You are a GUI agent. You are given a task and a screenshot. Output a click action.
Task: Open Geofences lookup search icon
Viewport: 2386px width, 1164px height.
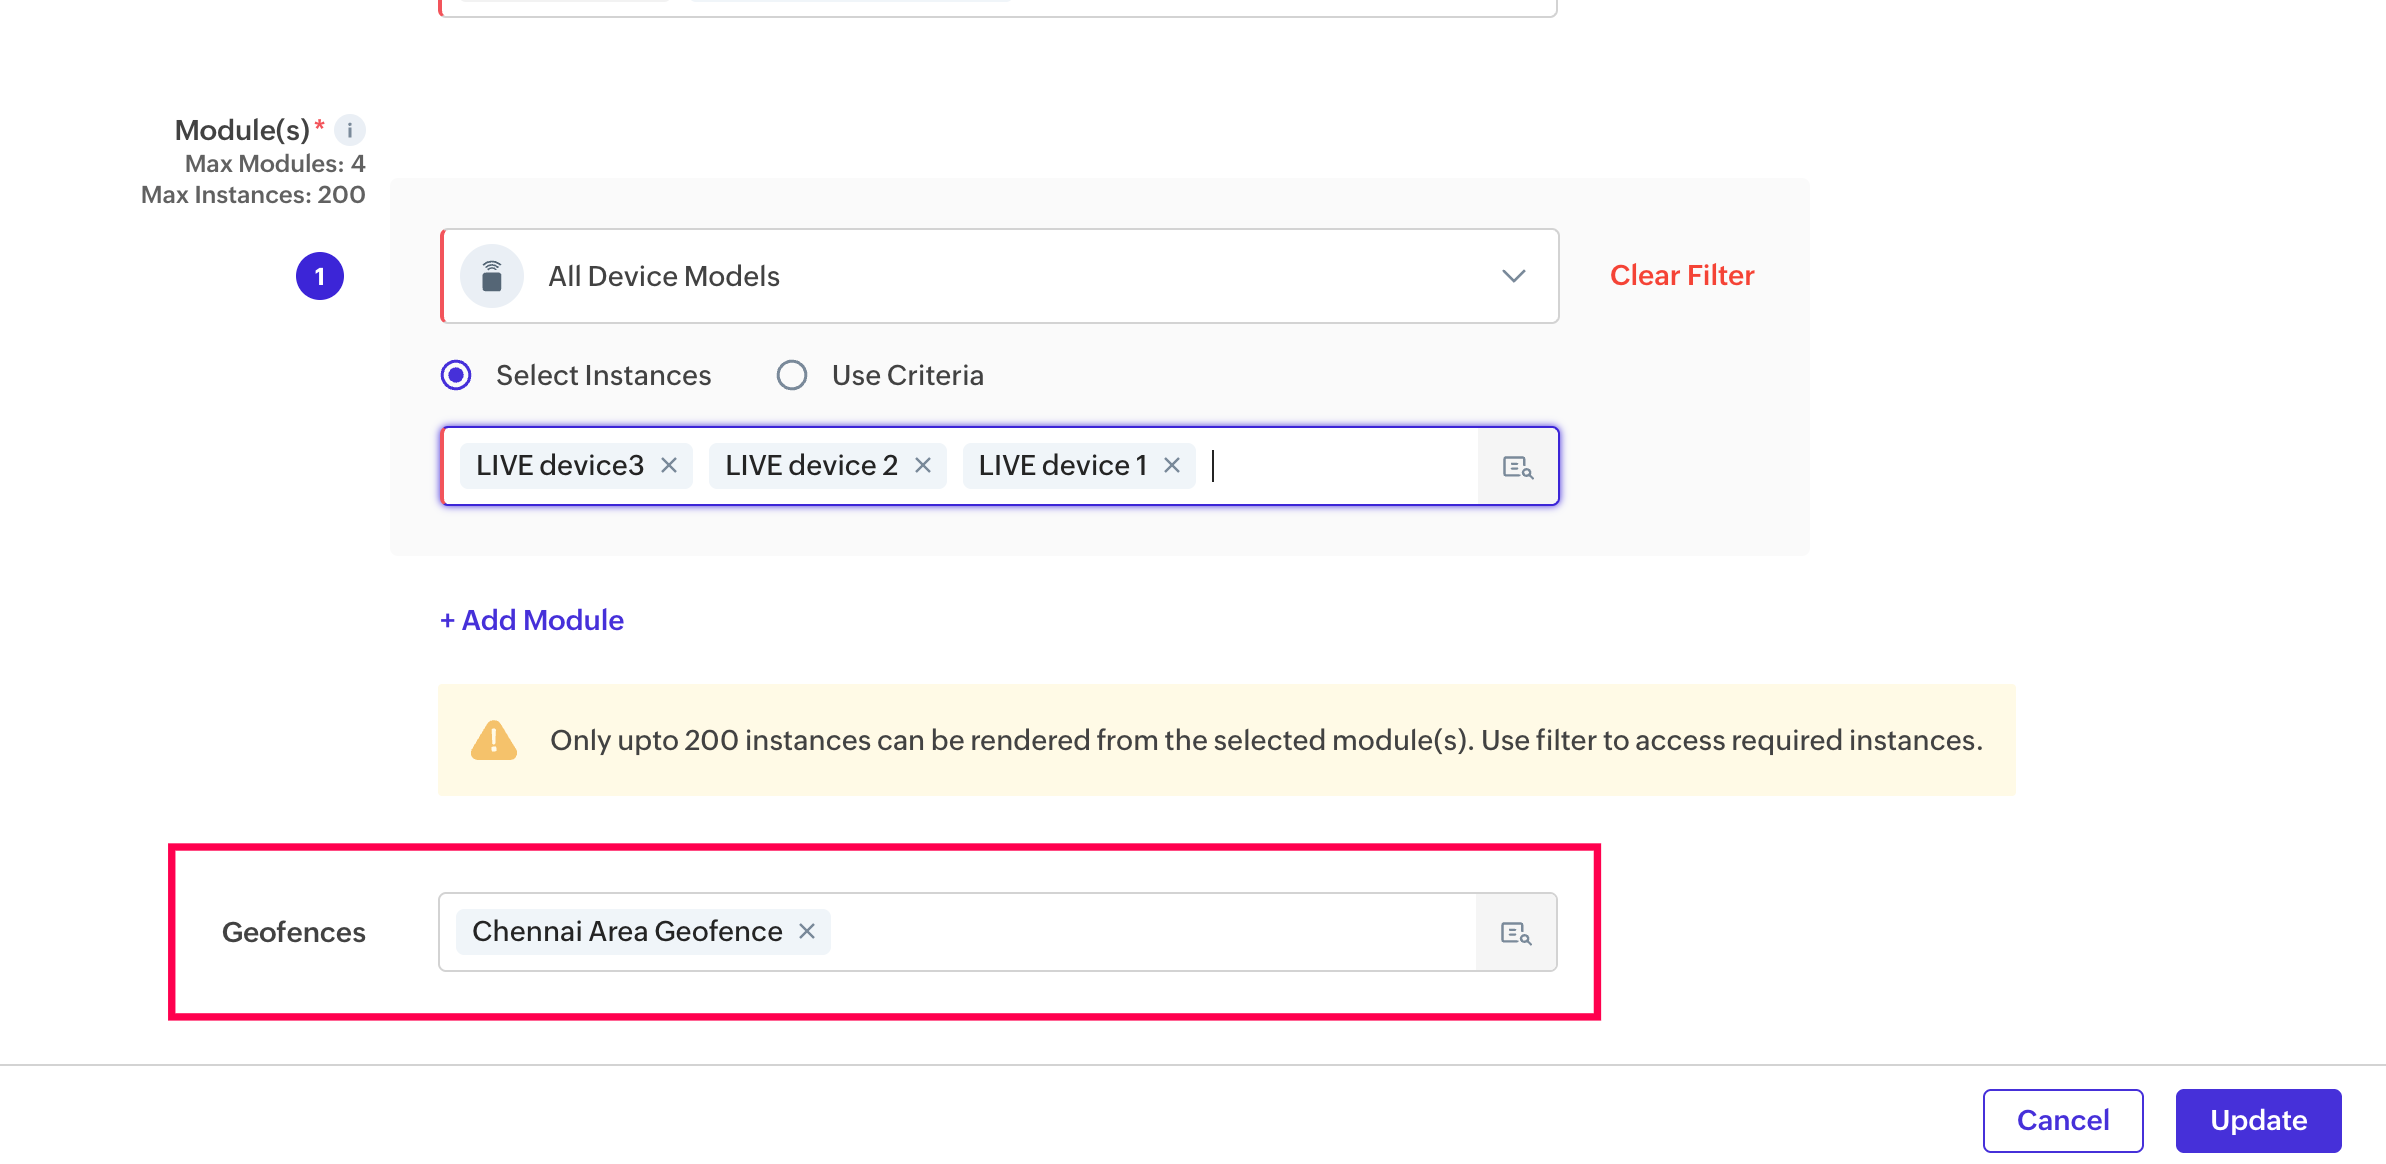pos(1516,933)
